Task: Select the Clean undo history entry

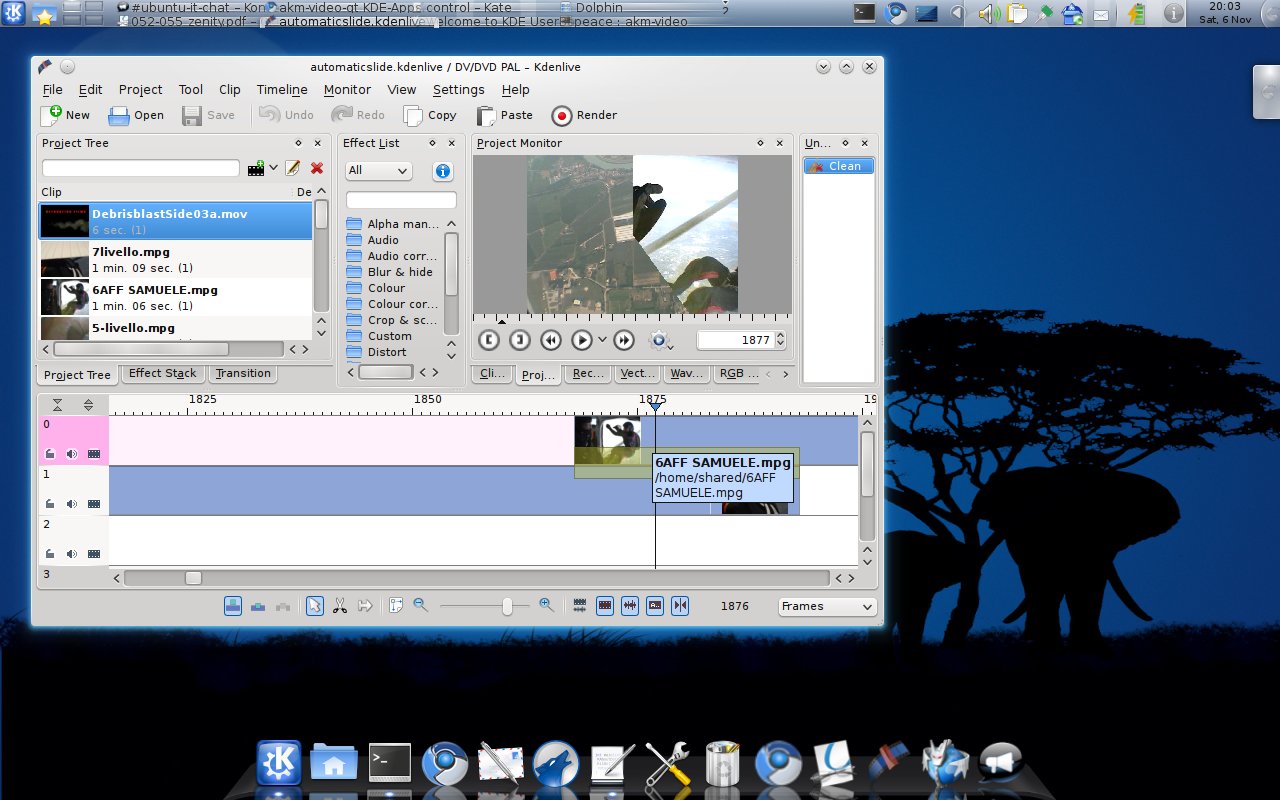Action: click(x=838, y=166)
